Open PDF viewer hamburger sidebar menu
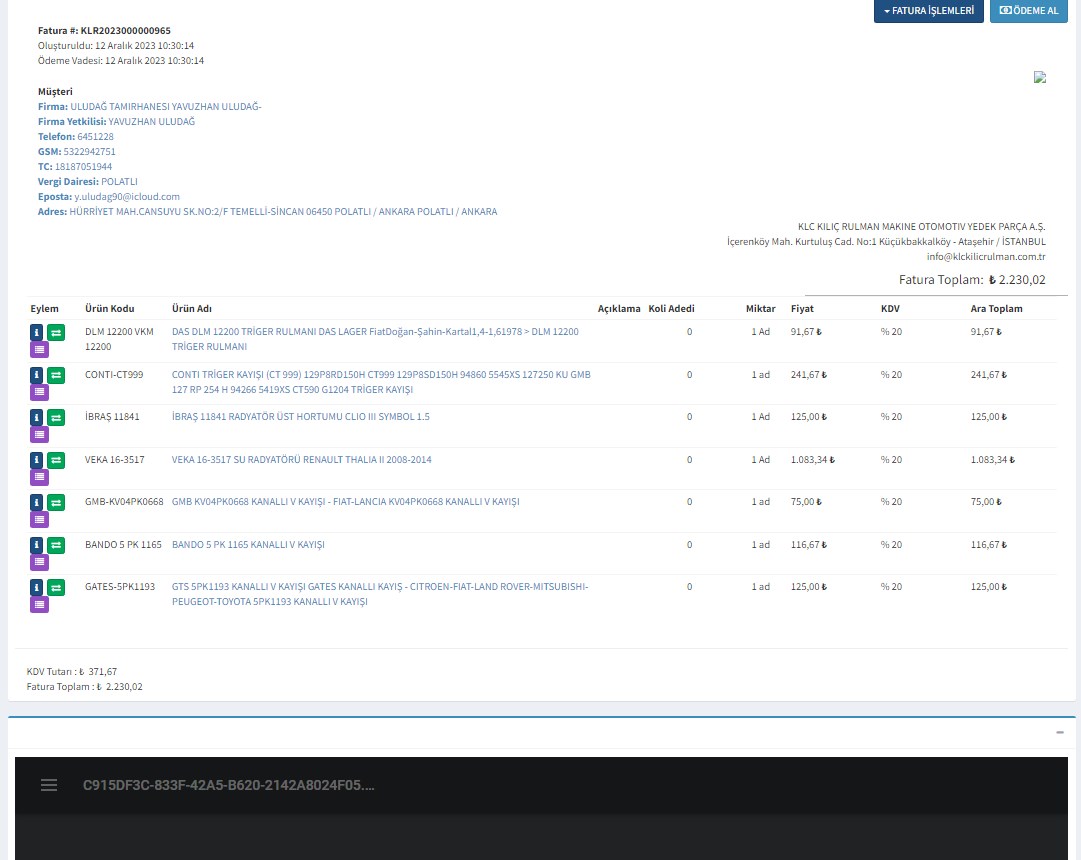 tap(49, 785)
